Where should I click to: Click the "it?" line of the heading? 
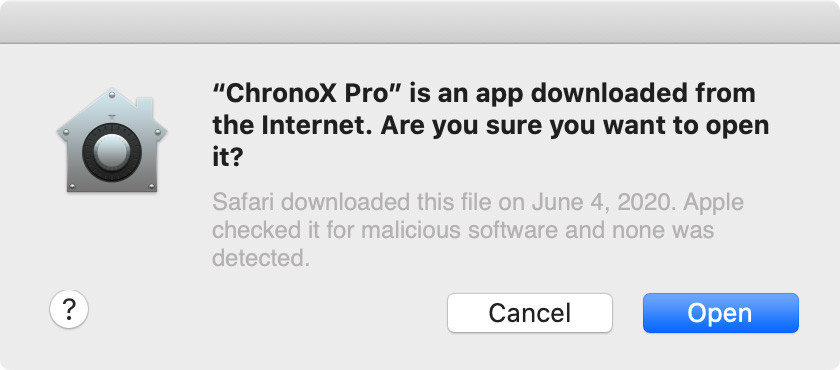(x=228, y=158)
